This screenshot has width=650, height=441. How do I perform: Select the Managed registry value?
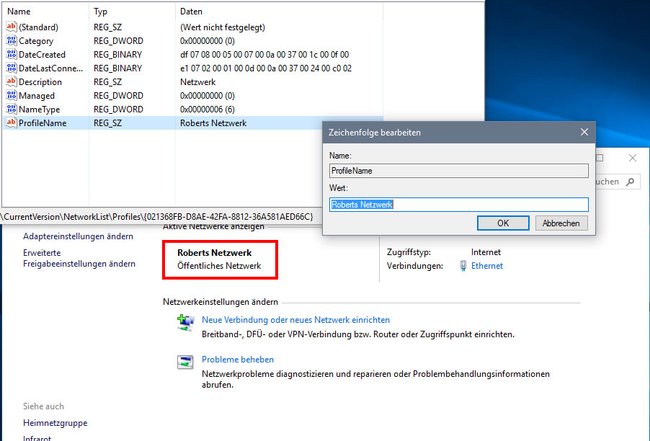click(36, 95)
